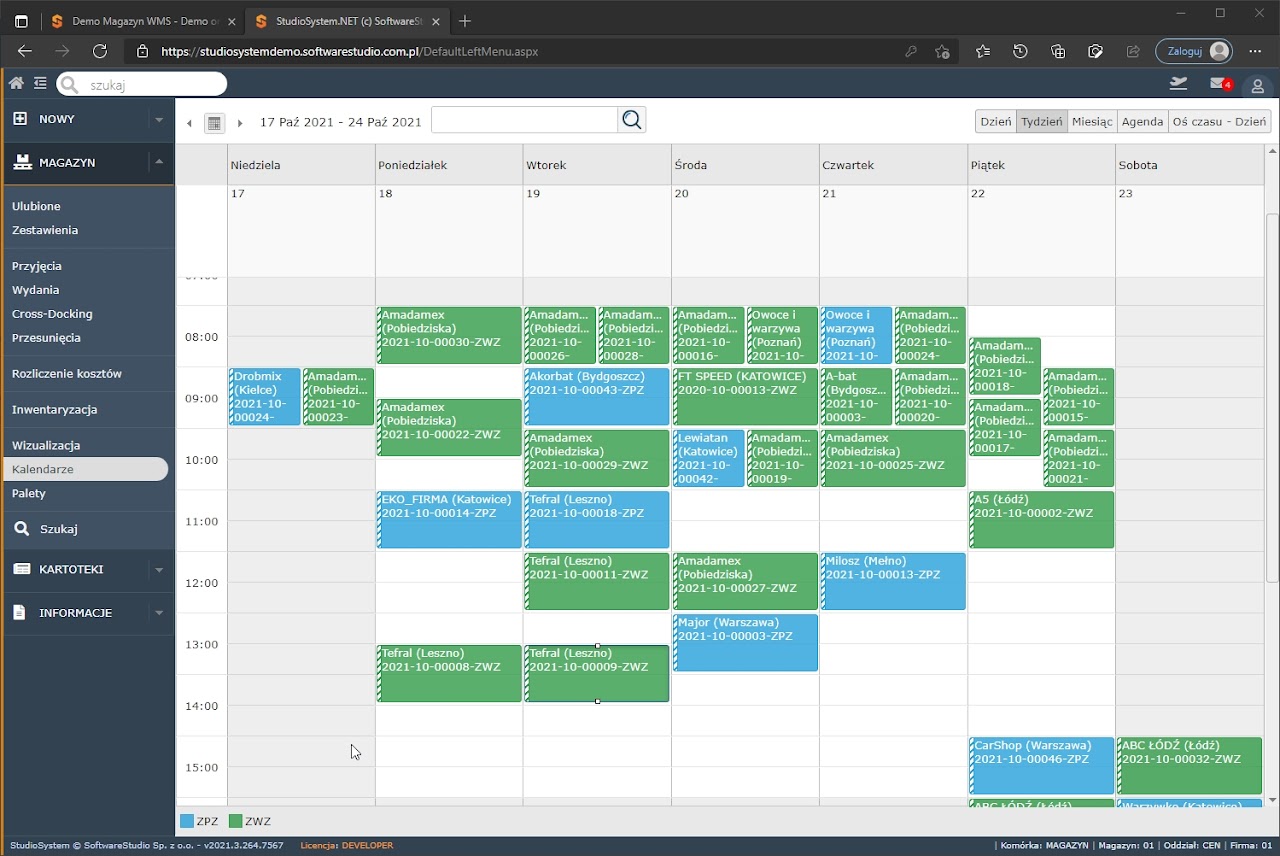Open the Major (Warszawa) calendar event
The width and height of the screenshot is (1280, 856).
745,642
